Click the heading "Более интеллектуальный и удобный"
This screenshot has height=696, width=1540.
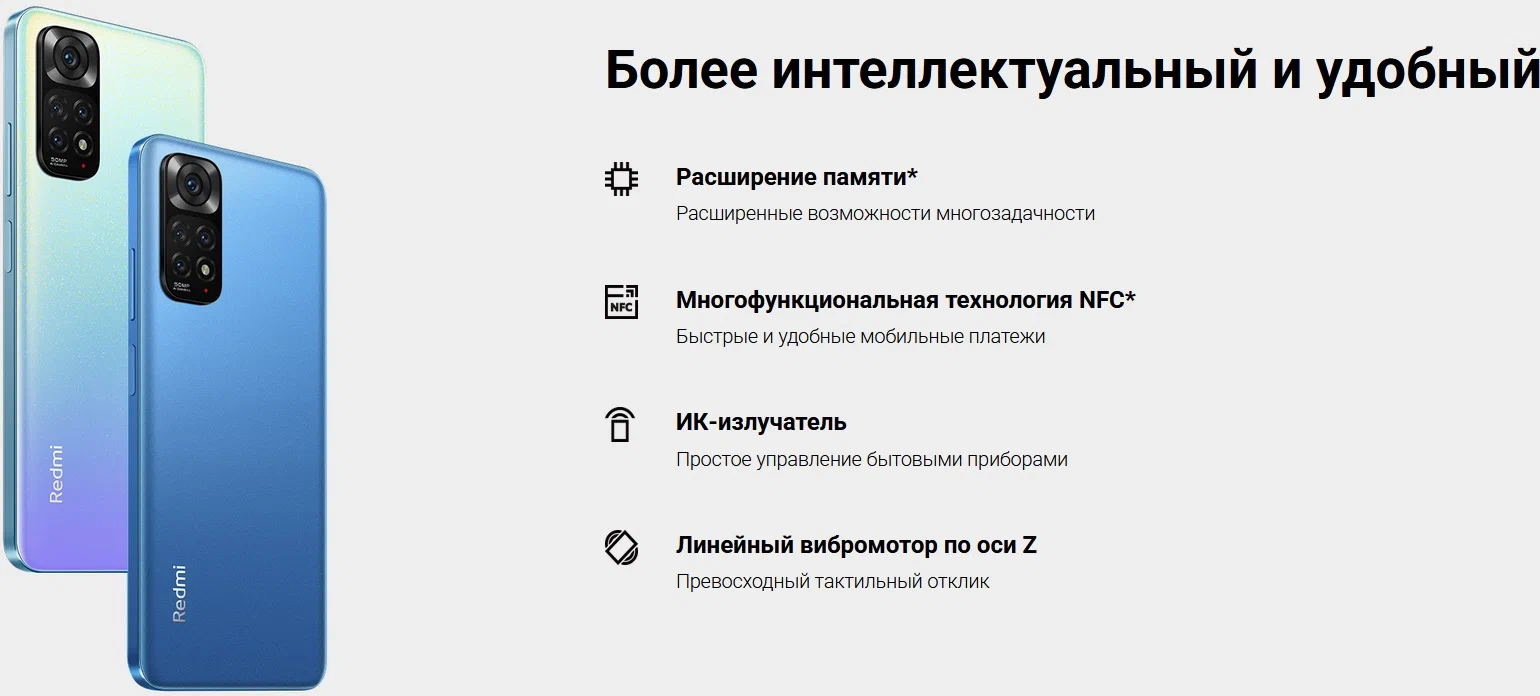pos(1070,70)
